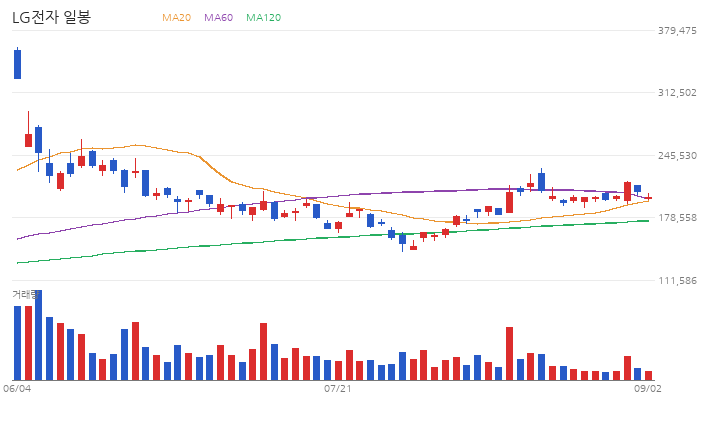This screenshot has height=440, width=720.
Task: Select the 111,586 price axis label
Action: point(677,281)
